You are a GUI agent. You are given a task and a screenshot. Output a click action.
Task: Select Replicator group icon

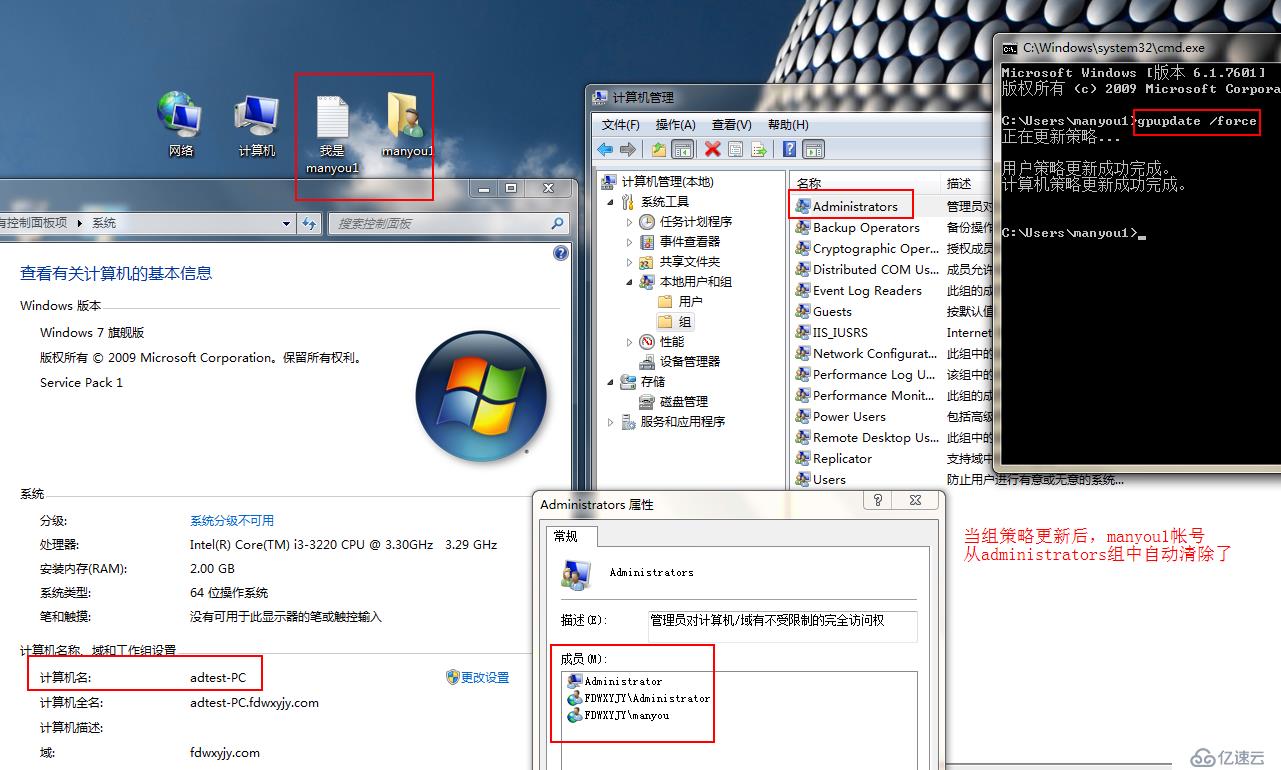click(802, 459)
